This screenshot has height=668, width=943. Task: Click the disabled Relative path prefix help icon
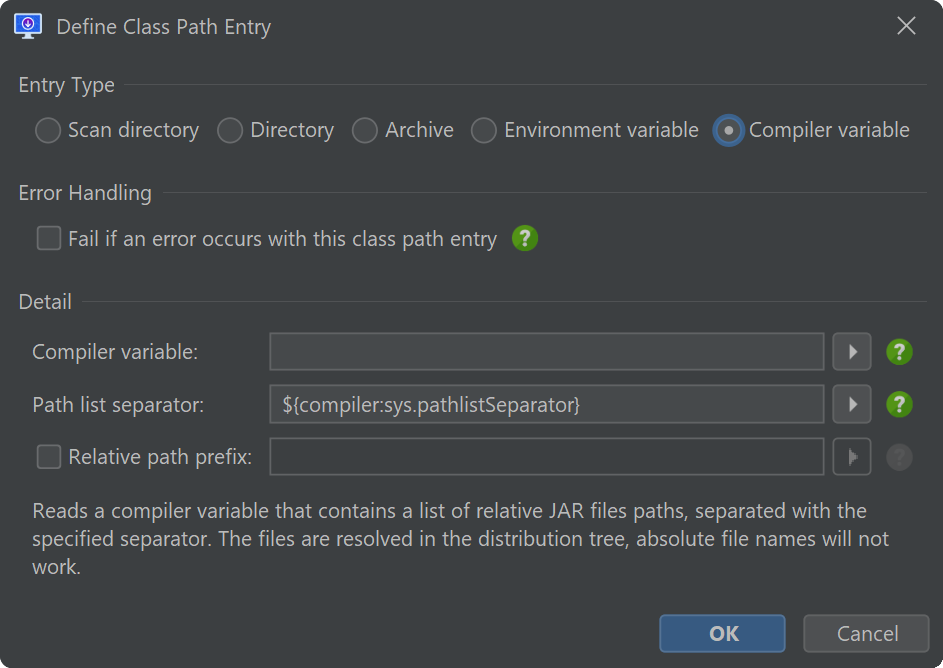coord(899,457)
